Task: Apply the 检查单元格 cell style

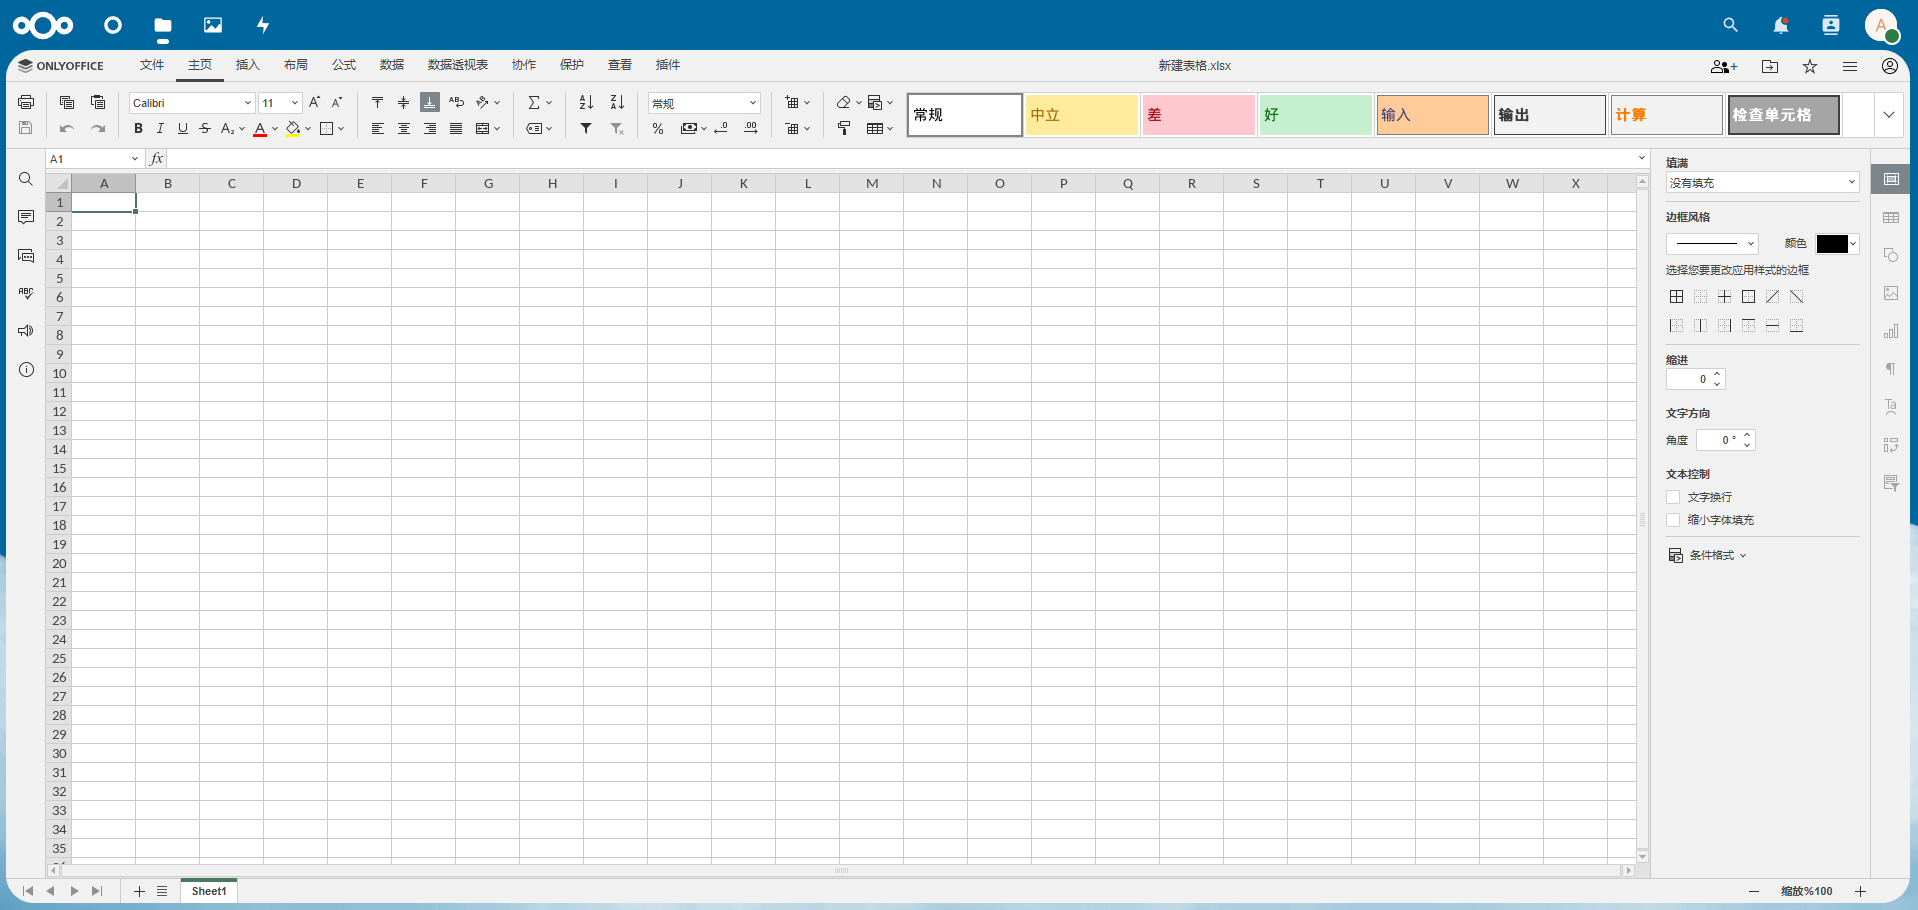Action: point(1784,115)
